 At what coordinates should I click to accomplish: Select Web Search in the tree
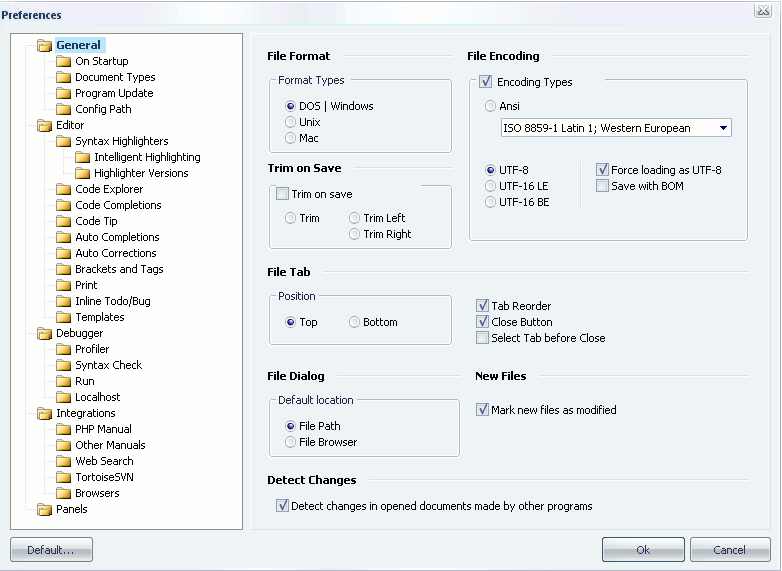[104, 461]
